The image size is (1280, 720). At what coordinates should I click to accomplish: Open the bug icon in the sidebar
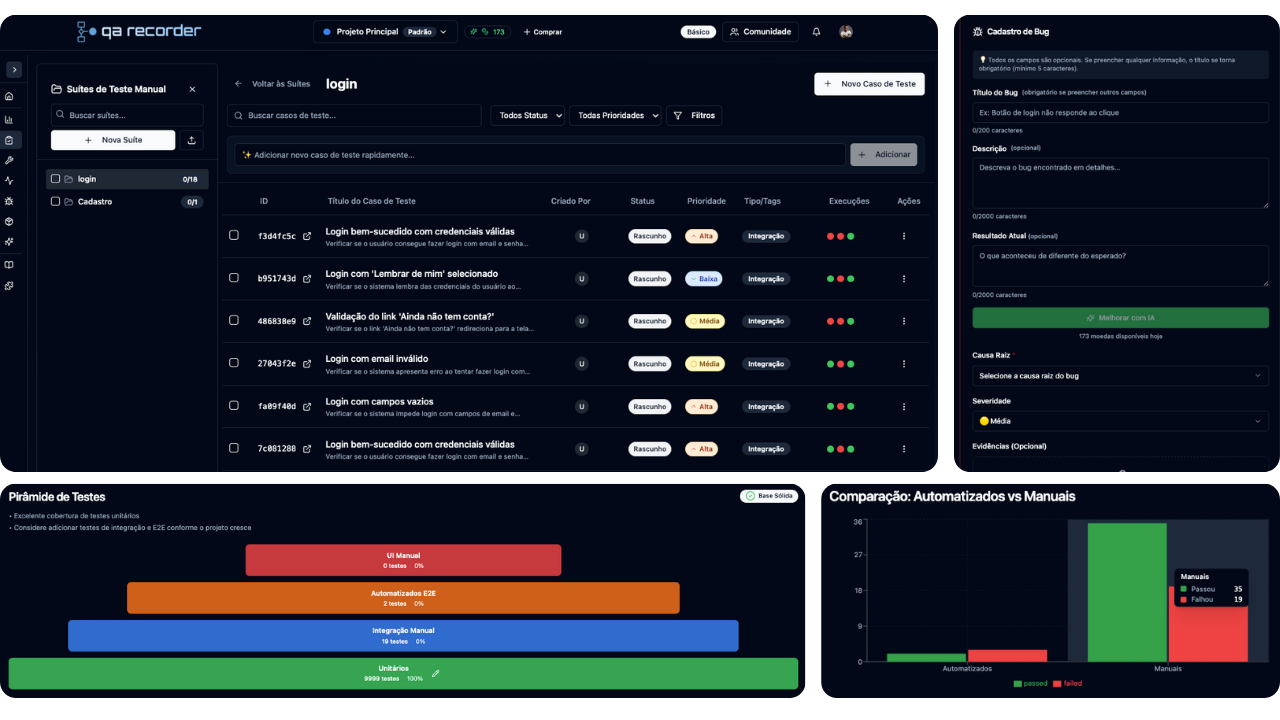pyautogui.click(x=9, y=201)
